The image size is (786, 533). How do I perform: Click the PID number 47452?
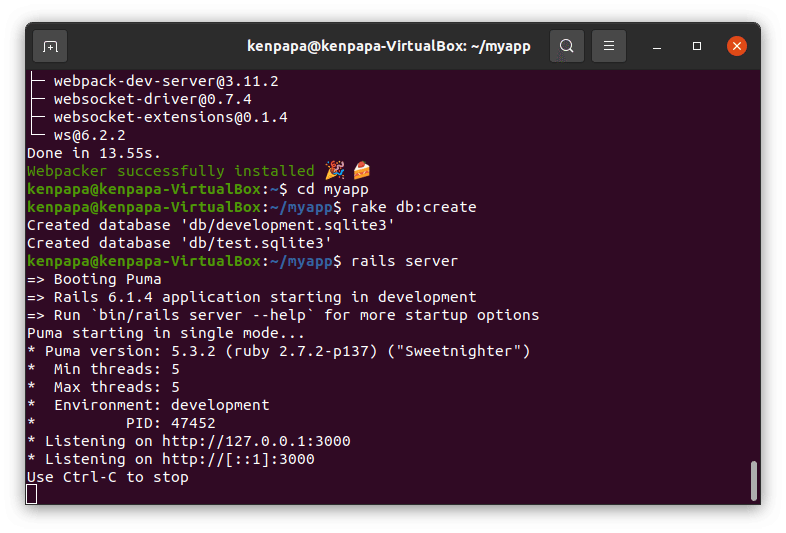click(x=192, y=423)
